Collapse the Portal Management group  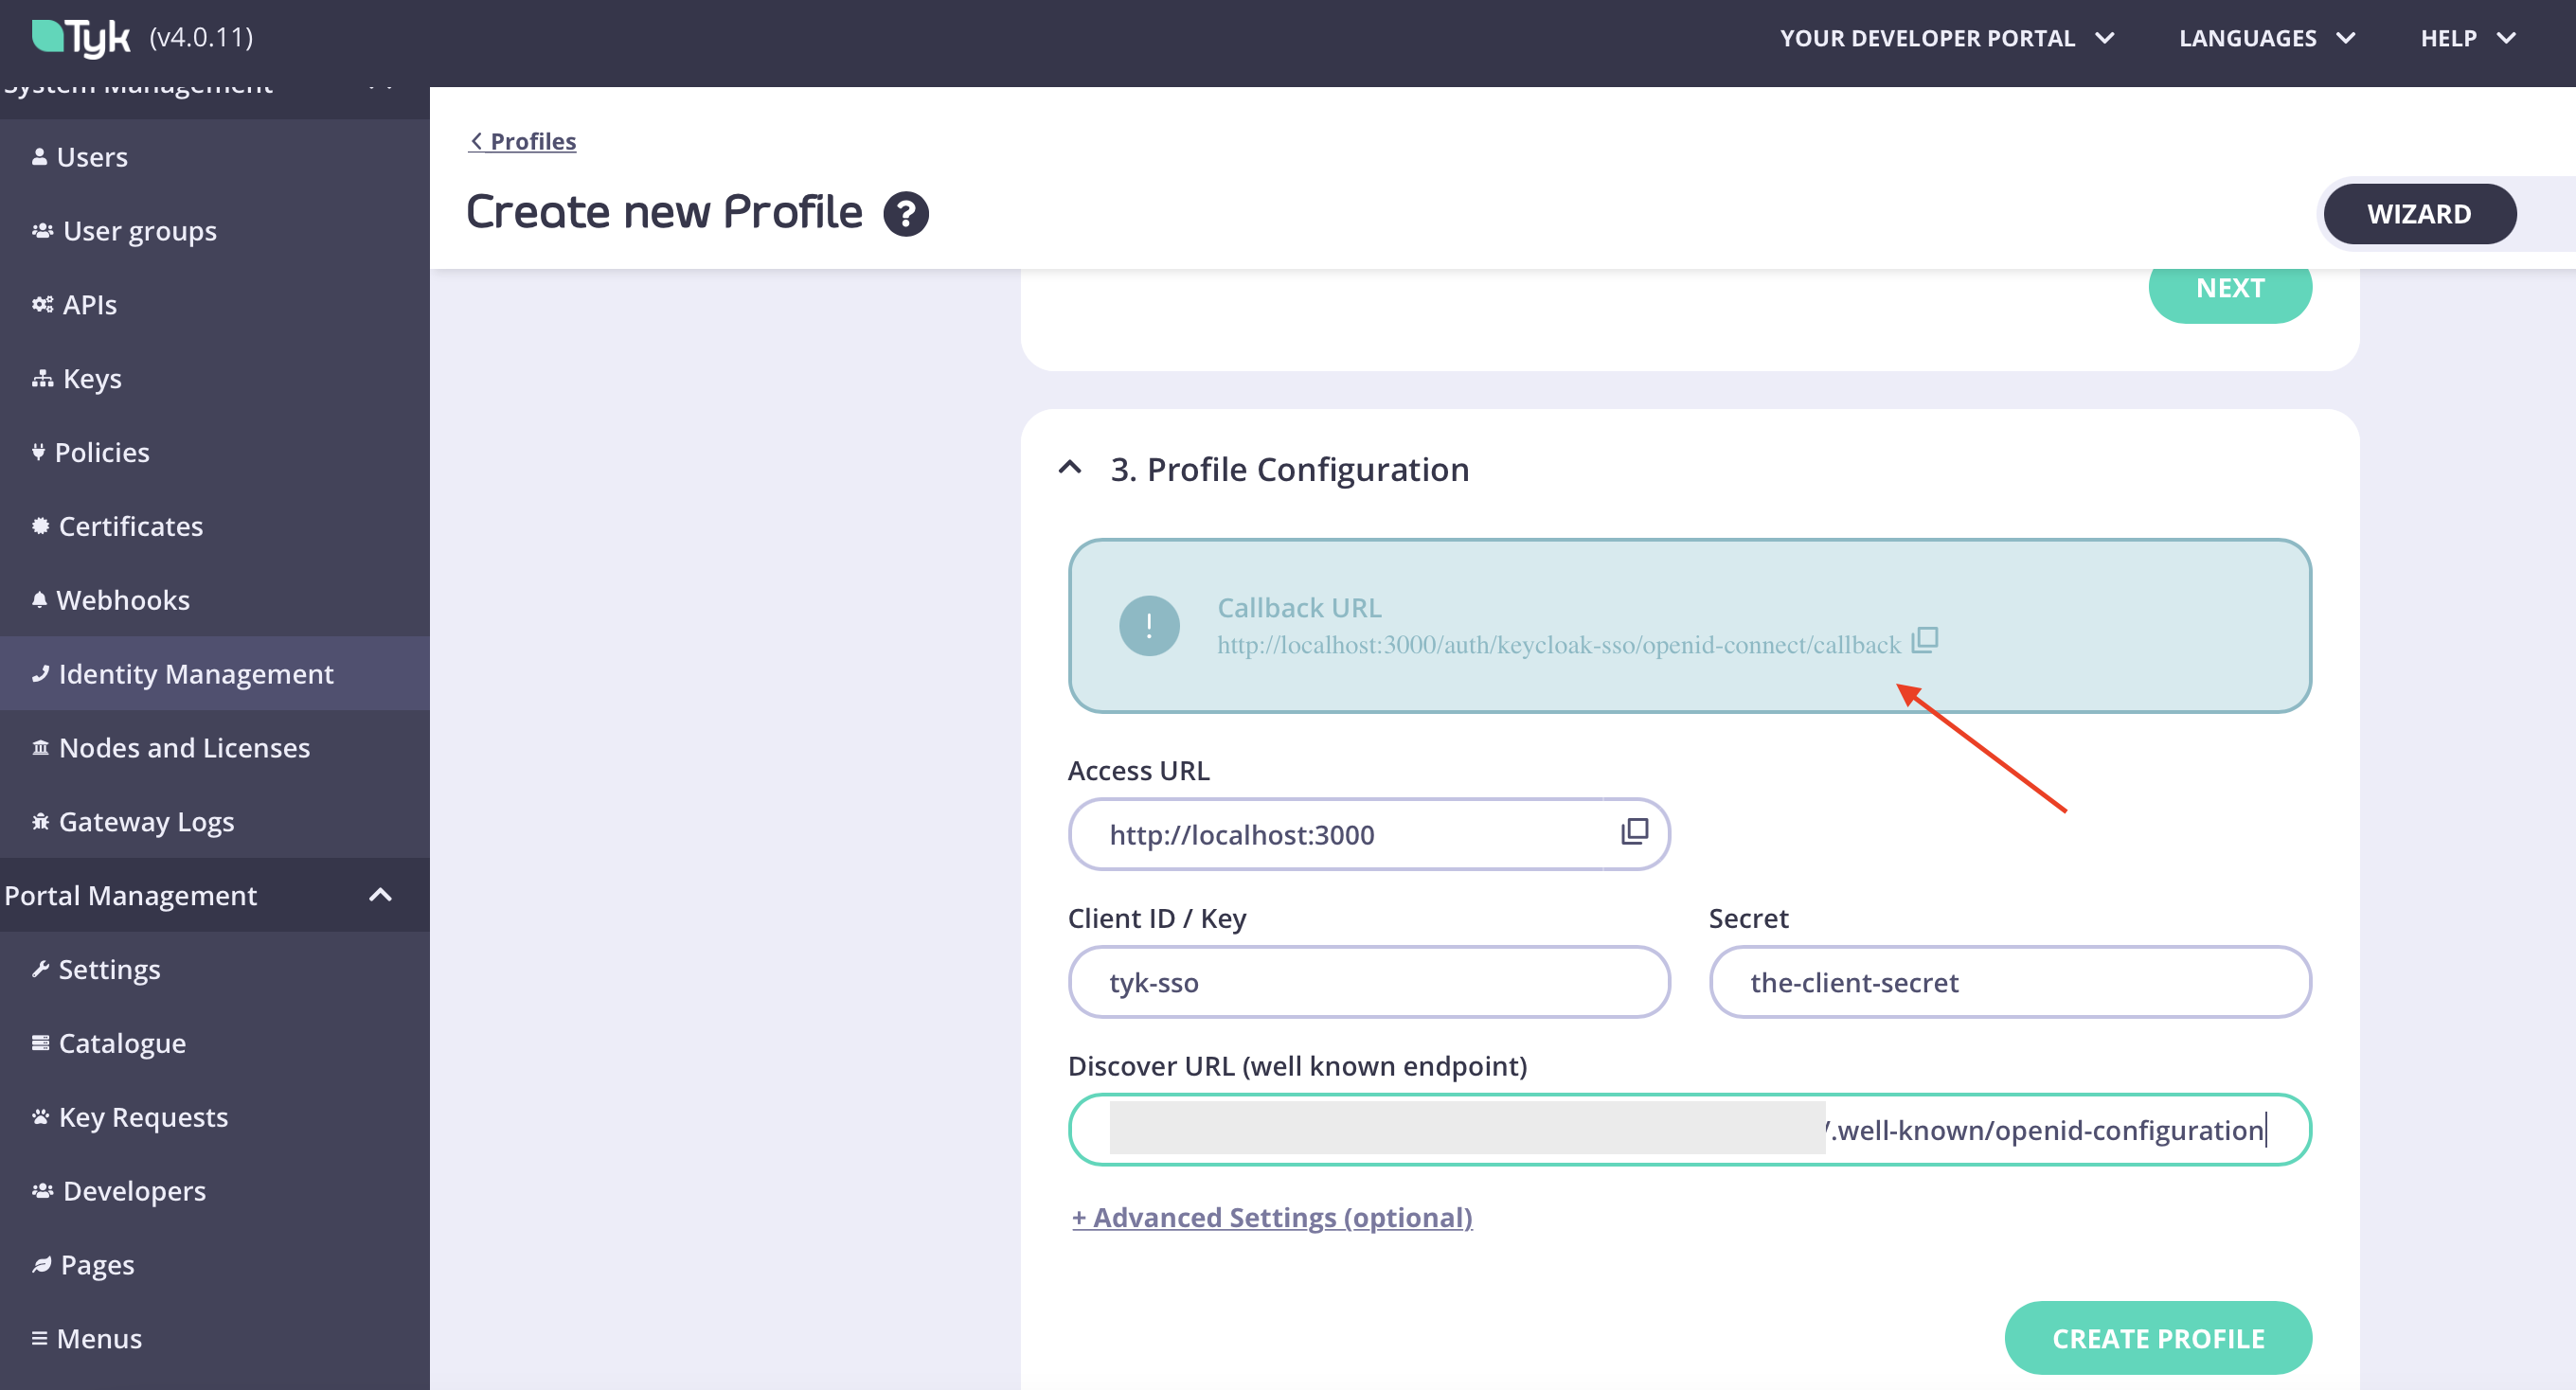(x=379, y=895)
